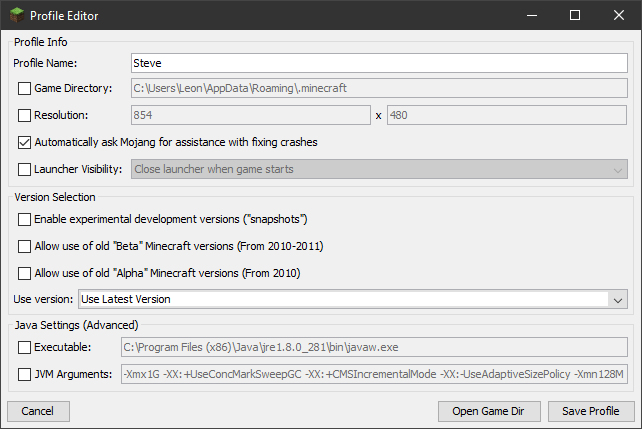
Task: Tick the Java Executable checkbox
Action: click(x=25, y=347)
